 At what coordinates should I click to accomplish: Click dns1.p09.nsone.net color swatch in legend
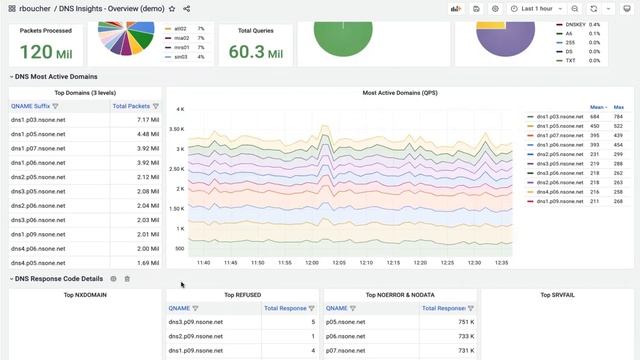pos(531,202)
